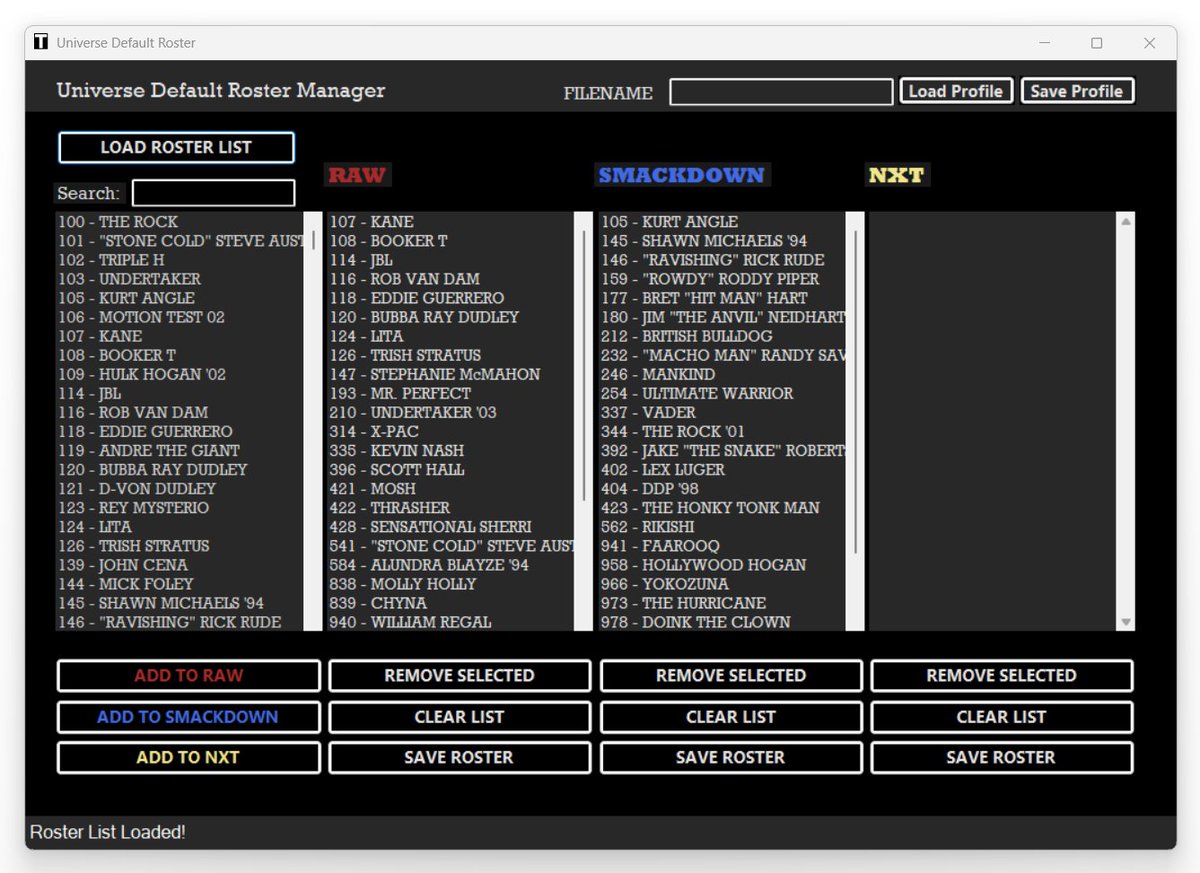Image resolution: width=1200 pixels, height=873 pixels.
Task: Select '102 - TRIPLE H' in the roster list
Action: pyautogui.click(x=179, y=260)
